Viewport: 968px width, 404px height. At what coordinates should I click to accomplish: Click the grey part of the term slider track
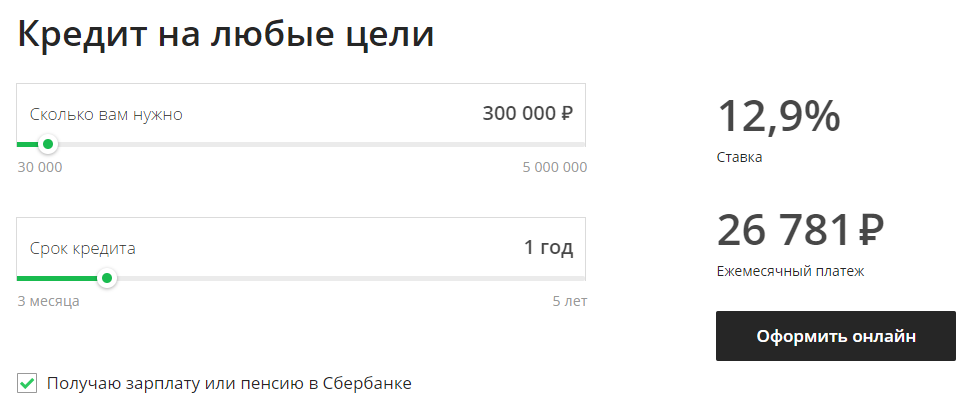350,278
